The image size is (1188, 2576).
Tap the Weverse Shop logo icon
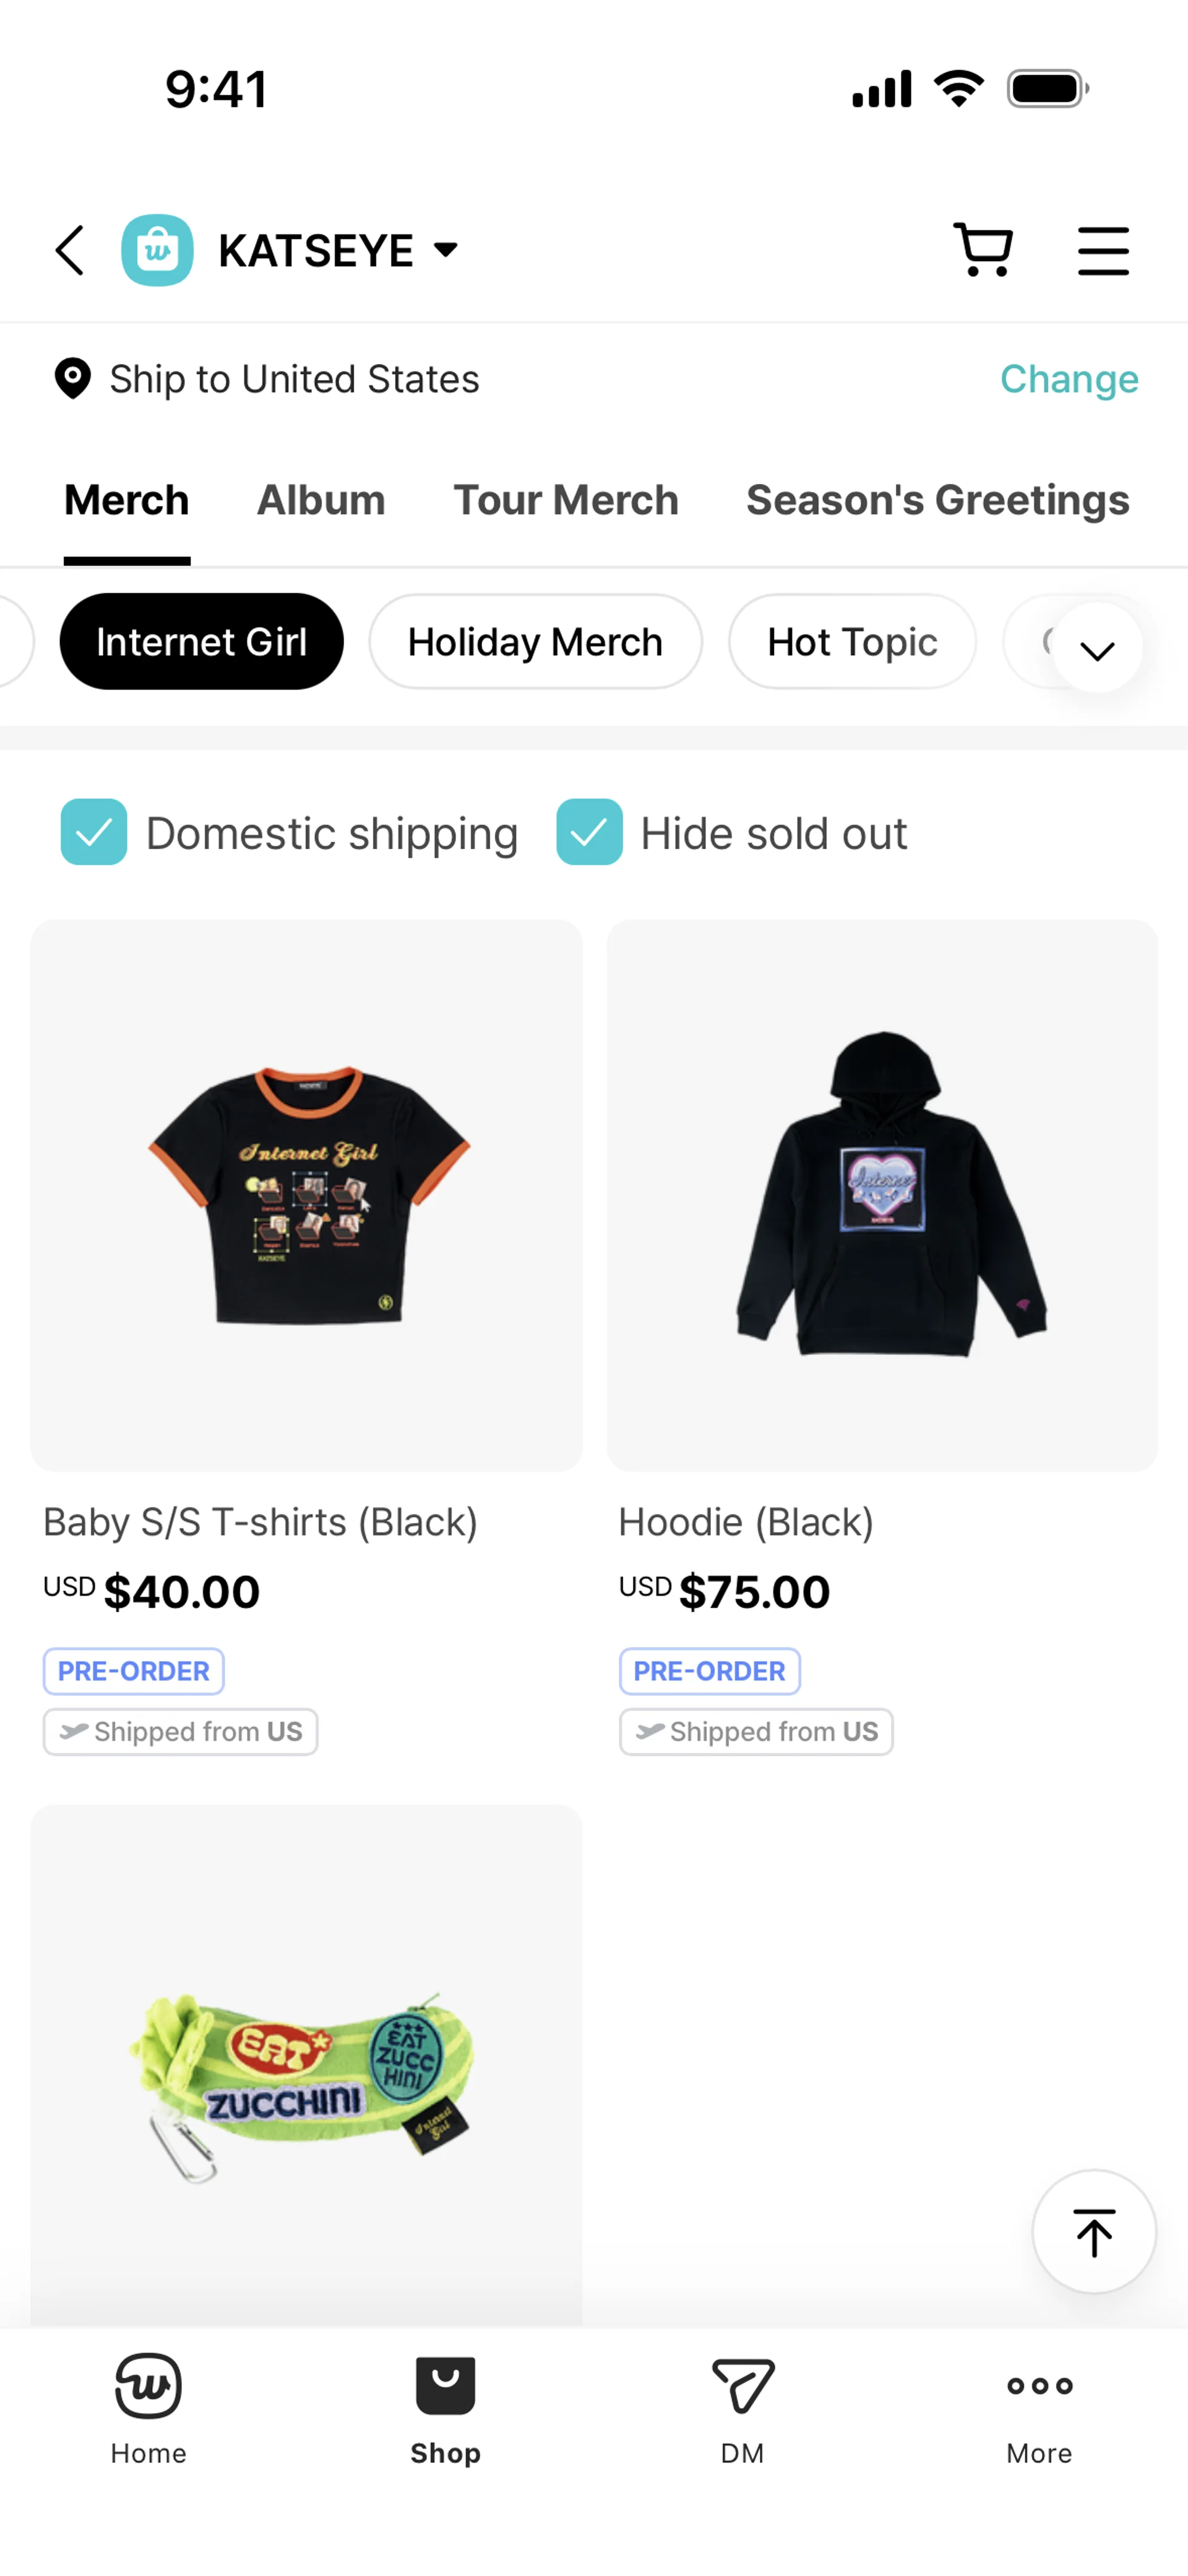click(x=157, y=250)
